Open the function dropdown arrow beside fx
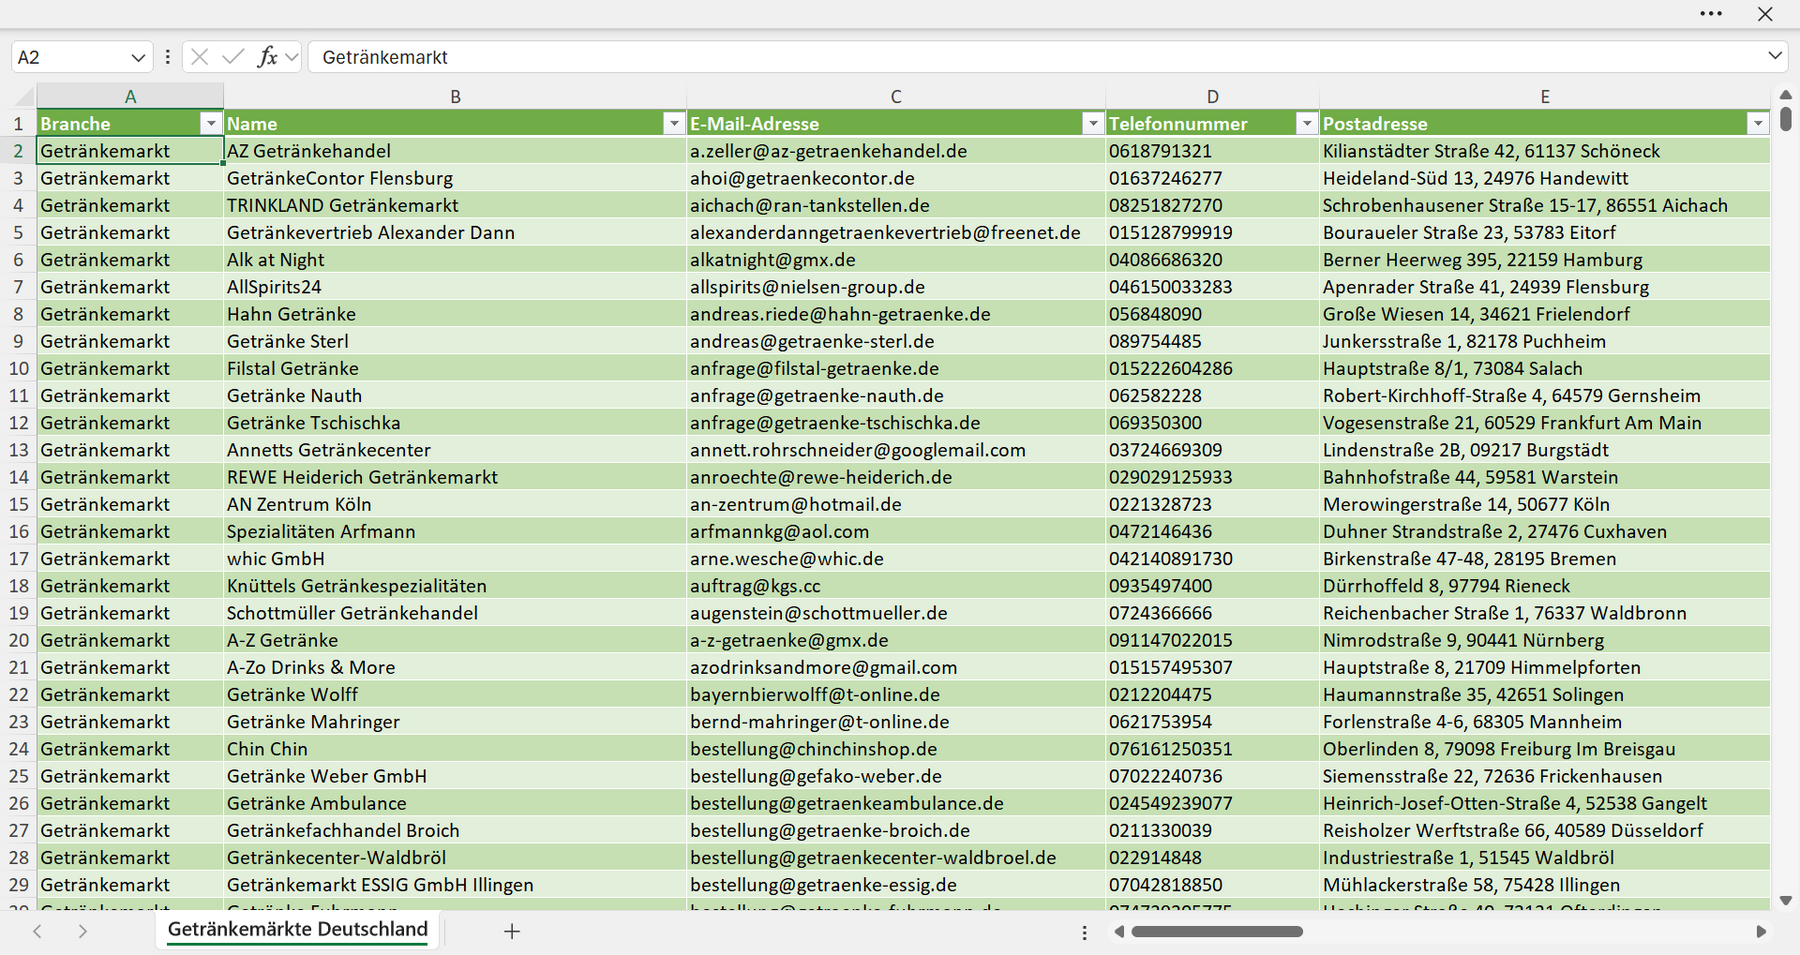 (x=291, y=57)
